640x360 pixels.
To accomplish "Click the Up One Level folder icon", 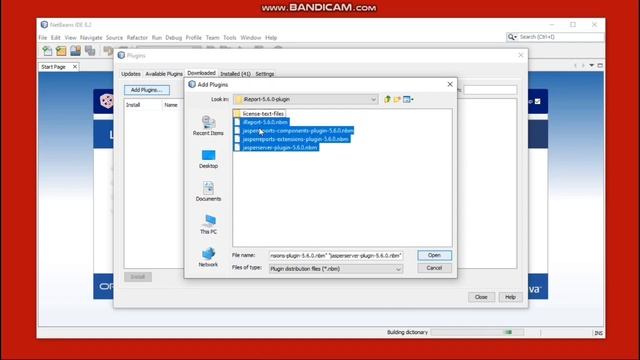I will [x=387, y=99].
